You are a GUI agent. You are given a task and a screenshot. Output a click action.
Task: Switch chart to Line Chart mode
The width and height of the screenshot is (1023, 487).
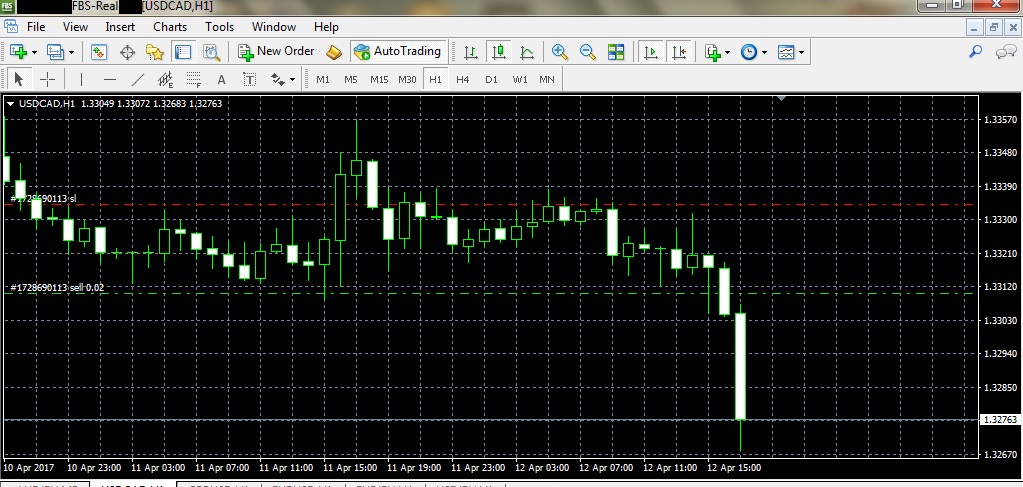coord(527,52)
